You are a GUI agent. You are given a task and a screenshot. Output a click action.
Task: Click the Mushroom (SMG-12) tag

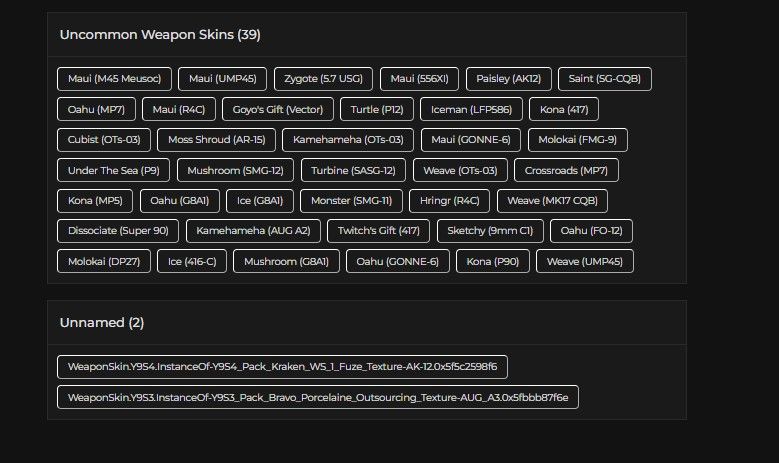coord(235,170)
